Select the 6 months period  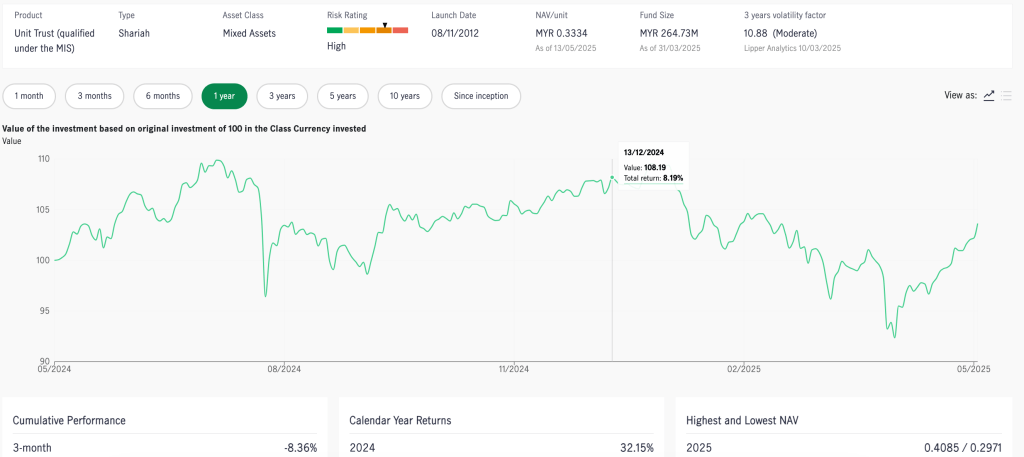[162, 96]
